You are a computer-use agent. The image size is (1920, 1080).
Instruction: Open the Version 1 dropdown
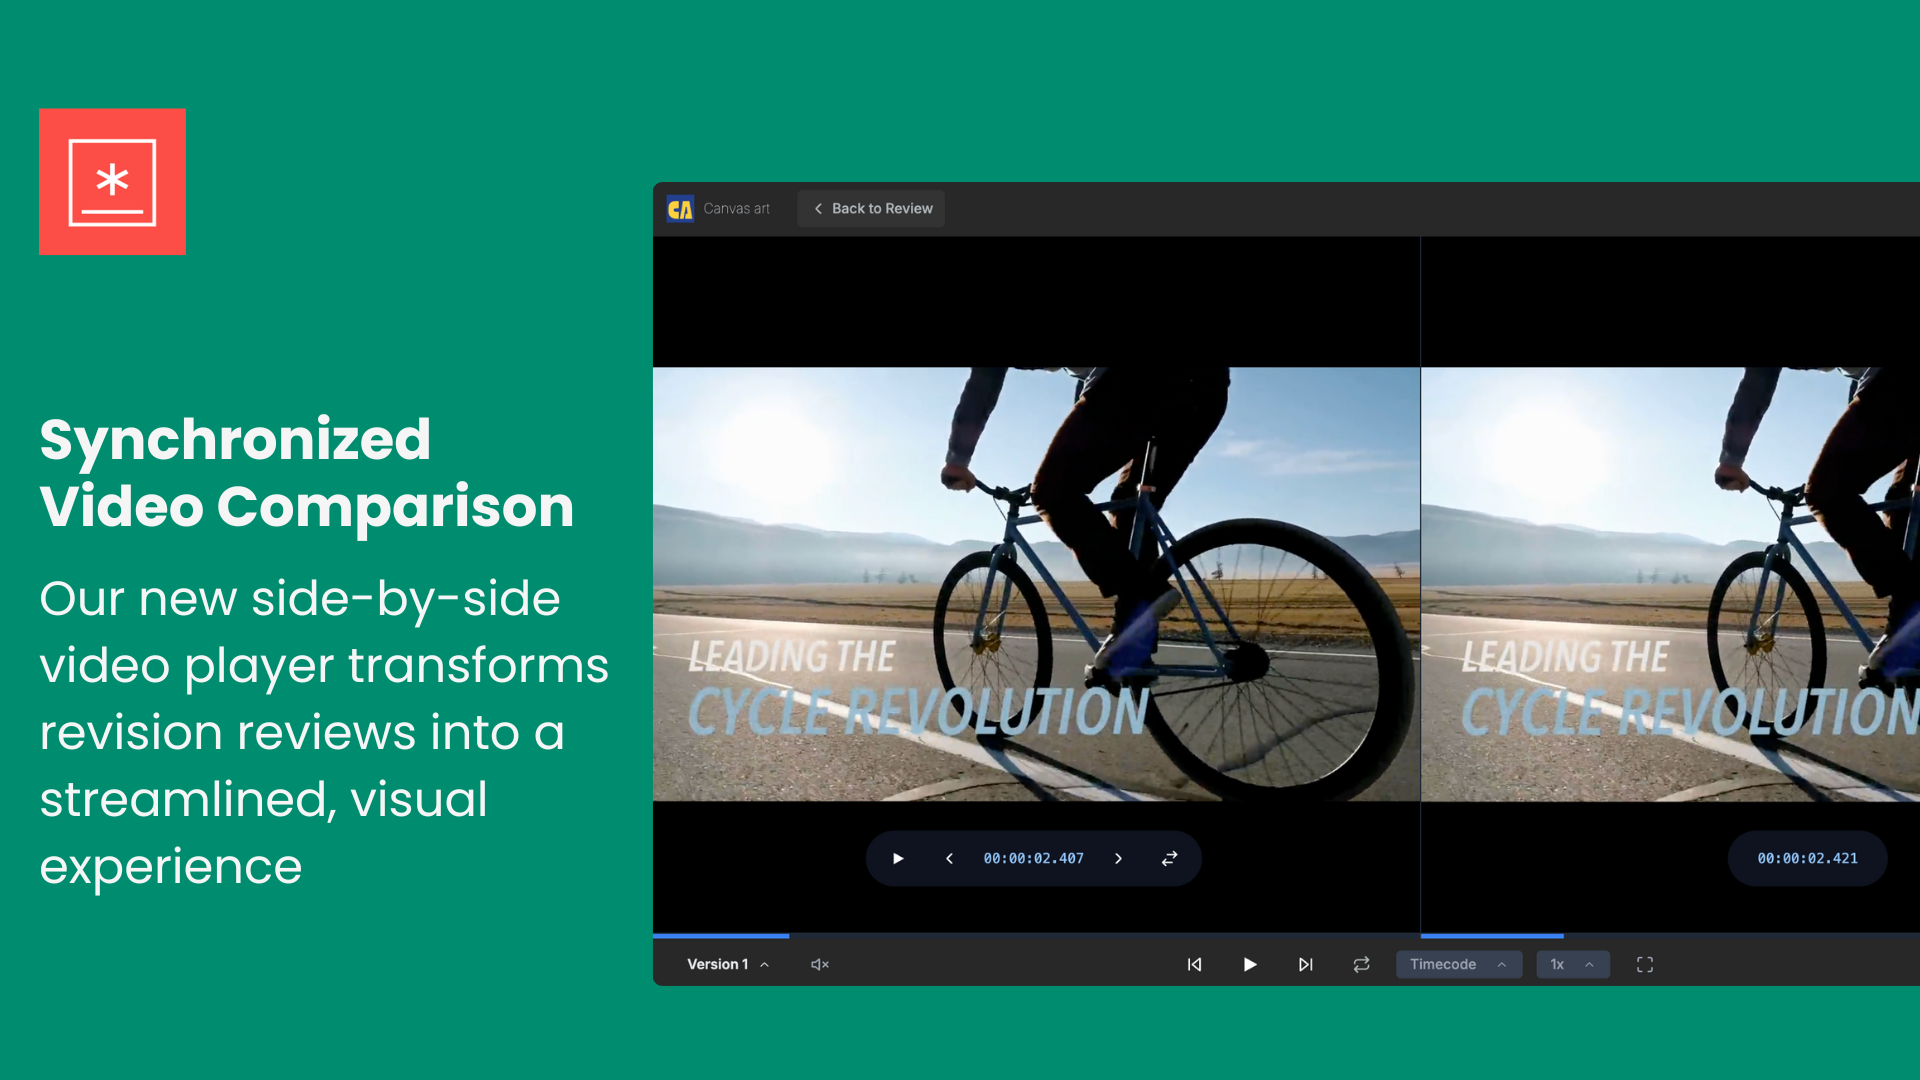(727, 965)
